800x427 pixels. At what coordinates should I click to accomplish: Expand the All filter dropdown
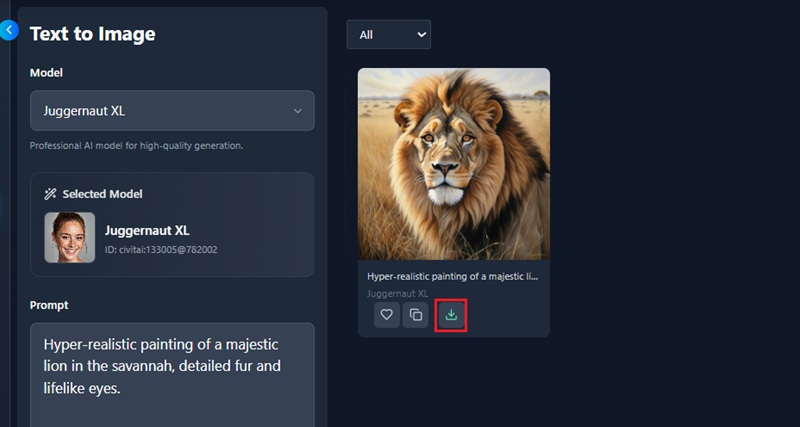(388, 35)
